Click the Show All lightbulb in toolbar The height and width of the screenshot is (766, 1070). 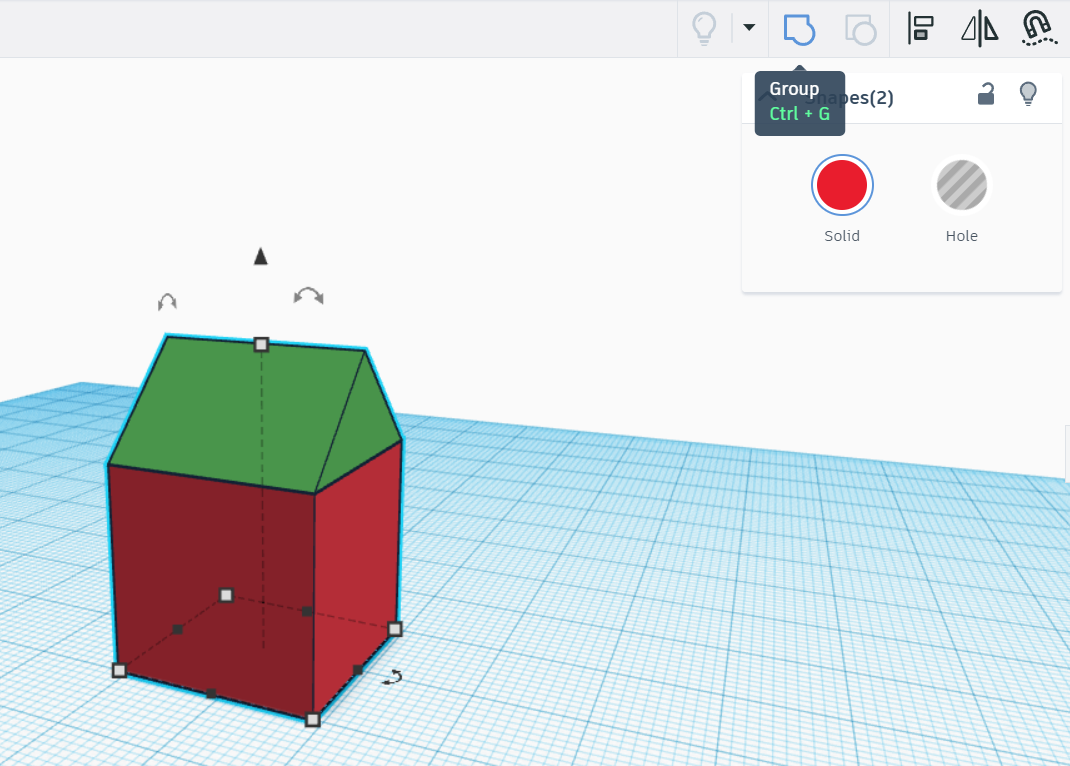pos(704,29)
